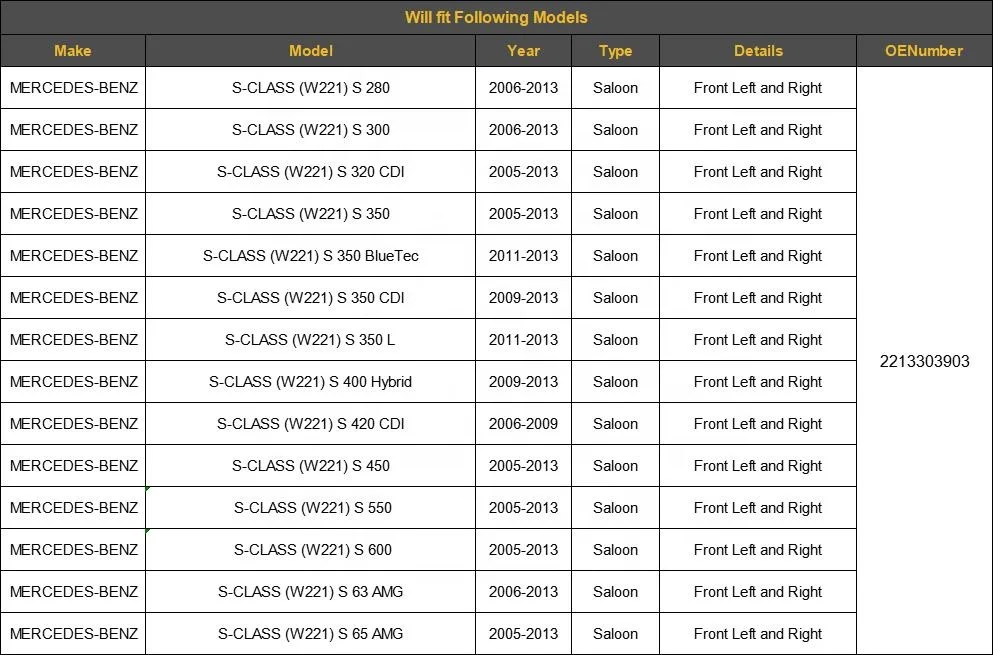Viewport: 993px width, 655px height.
Task: Click the S 600 model cell
Action: [x=310, y=550]
